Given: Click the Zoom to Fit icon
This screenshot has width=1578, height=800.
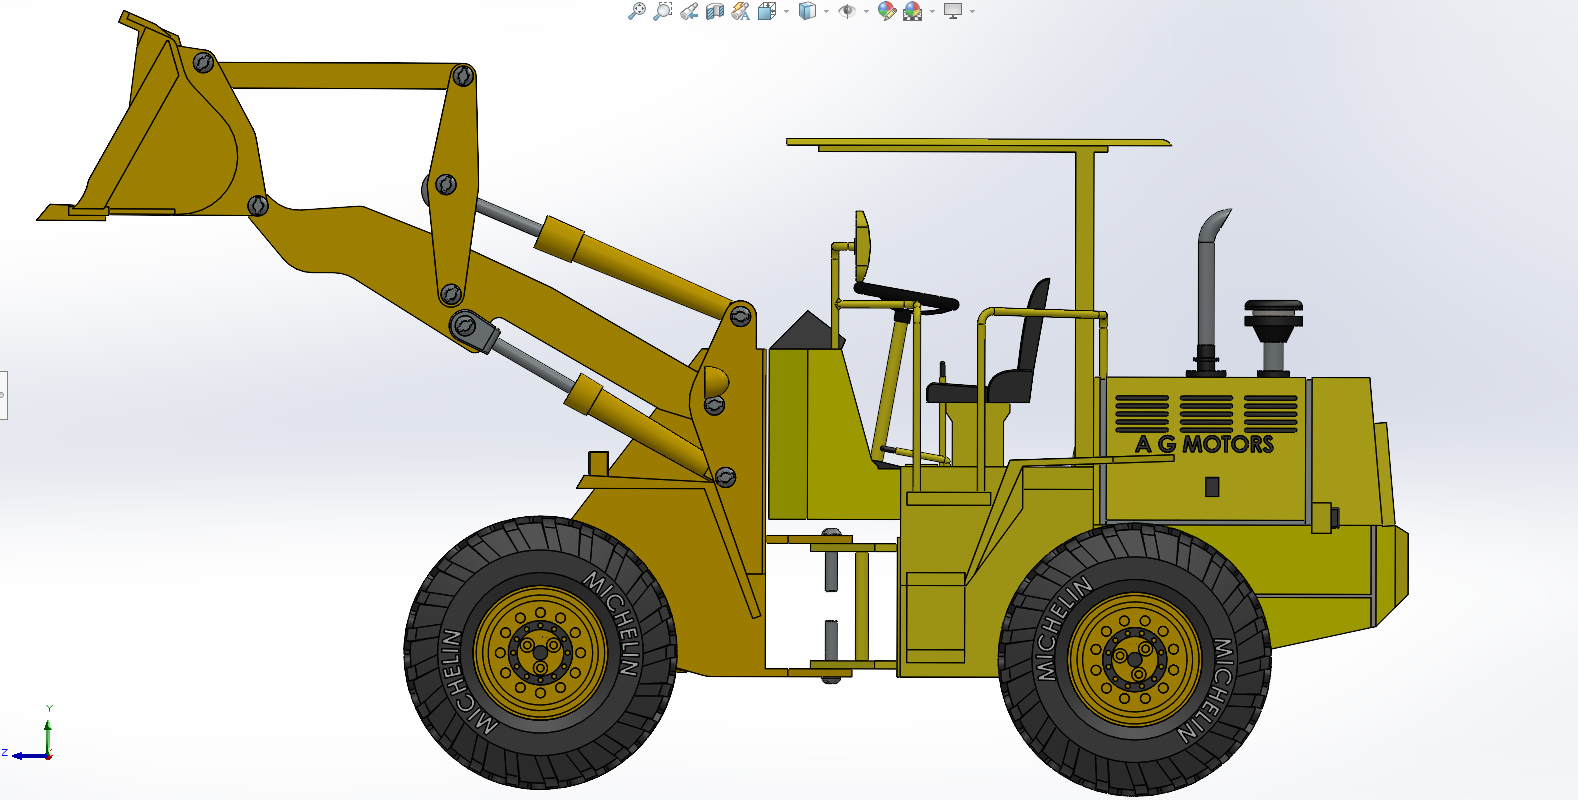Looking at the screenshot, I should (x=636, y=11).
